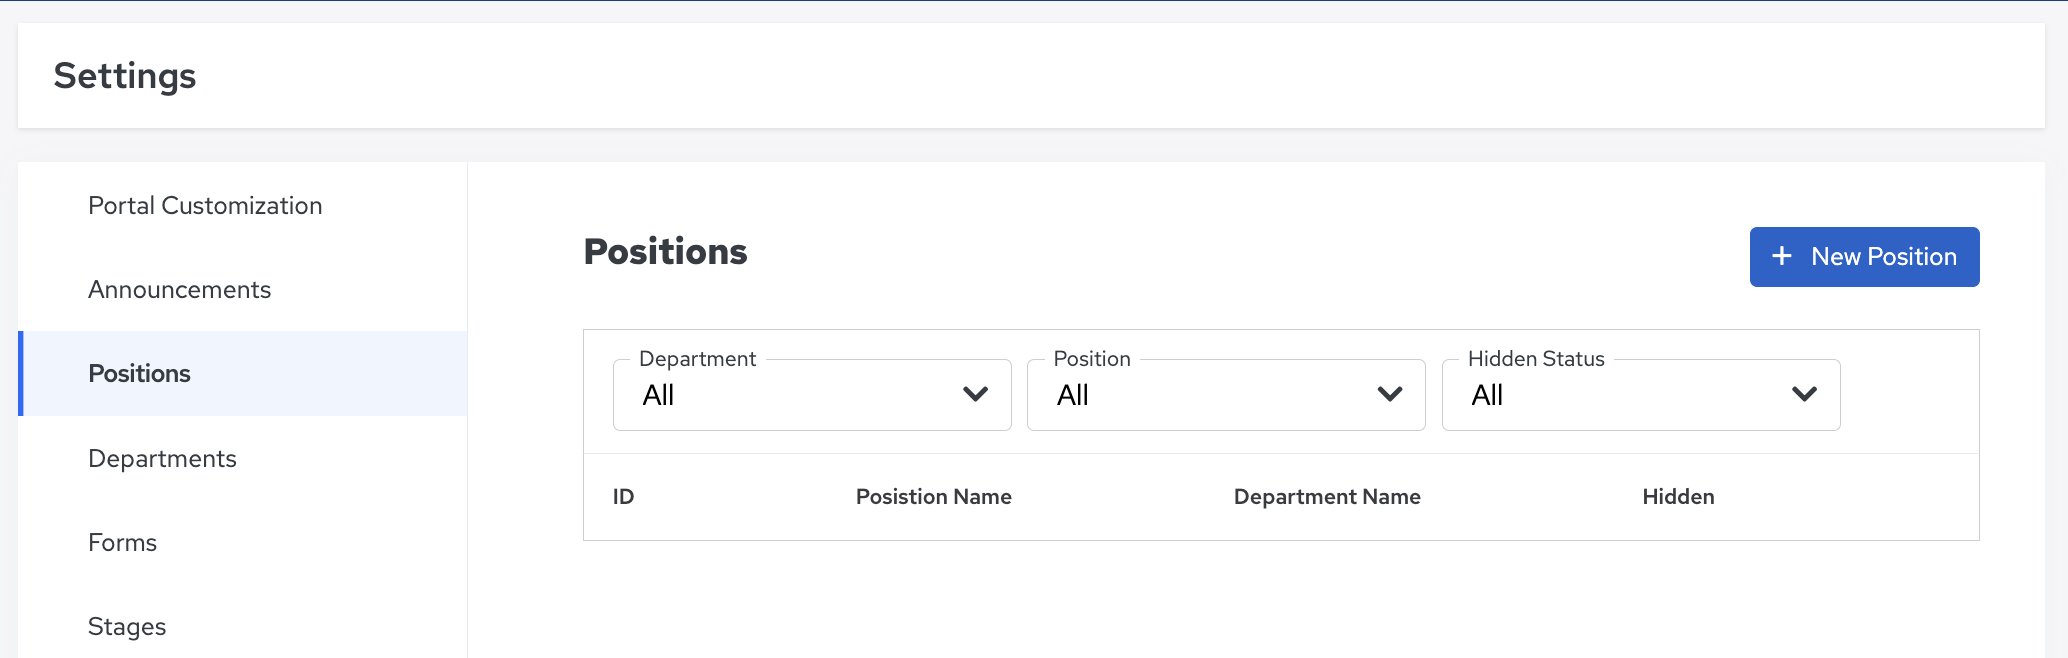Viewport: 2068px width, 658px height.
Task: Click the Hidden column header
Action: click(1678, 496)
